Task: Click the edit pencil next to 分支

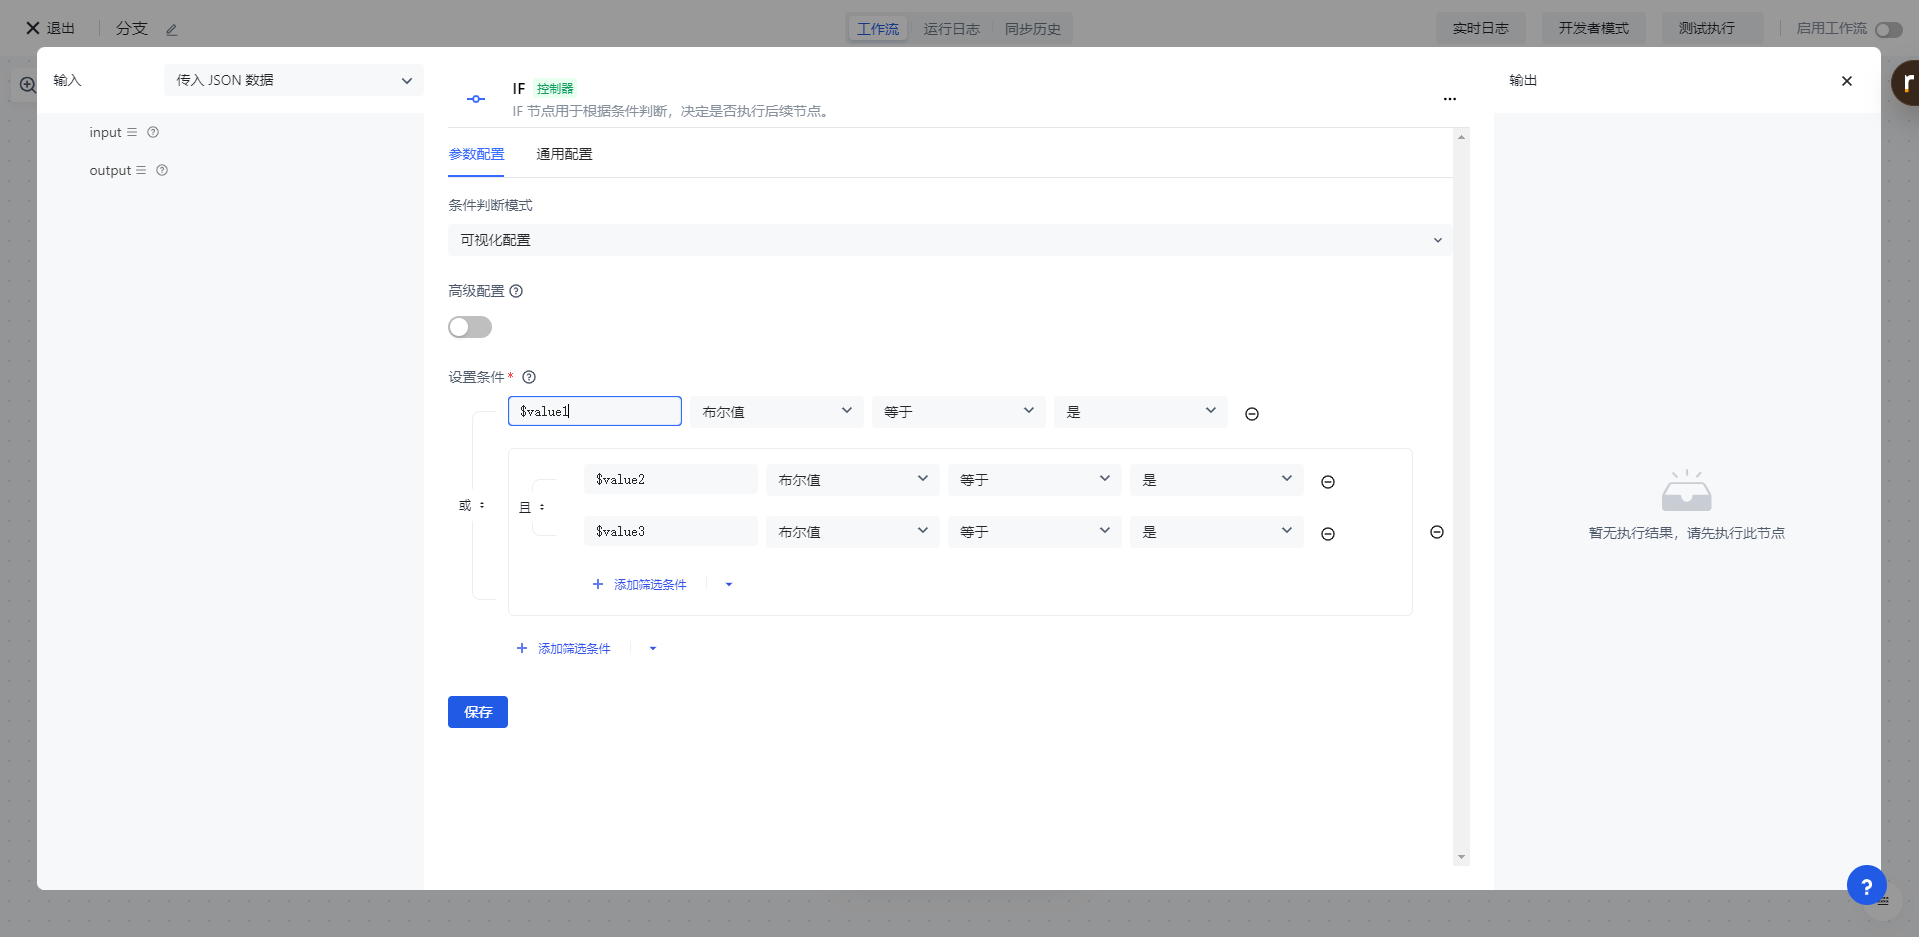Action: click(x=171, y=30)
